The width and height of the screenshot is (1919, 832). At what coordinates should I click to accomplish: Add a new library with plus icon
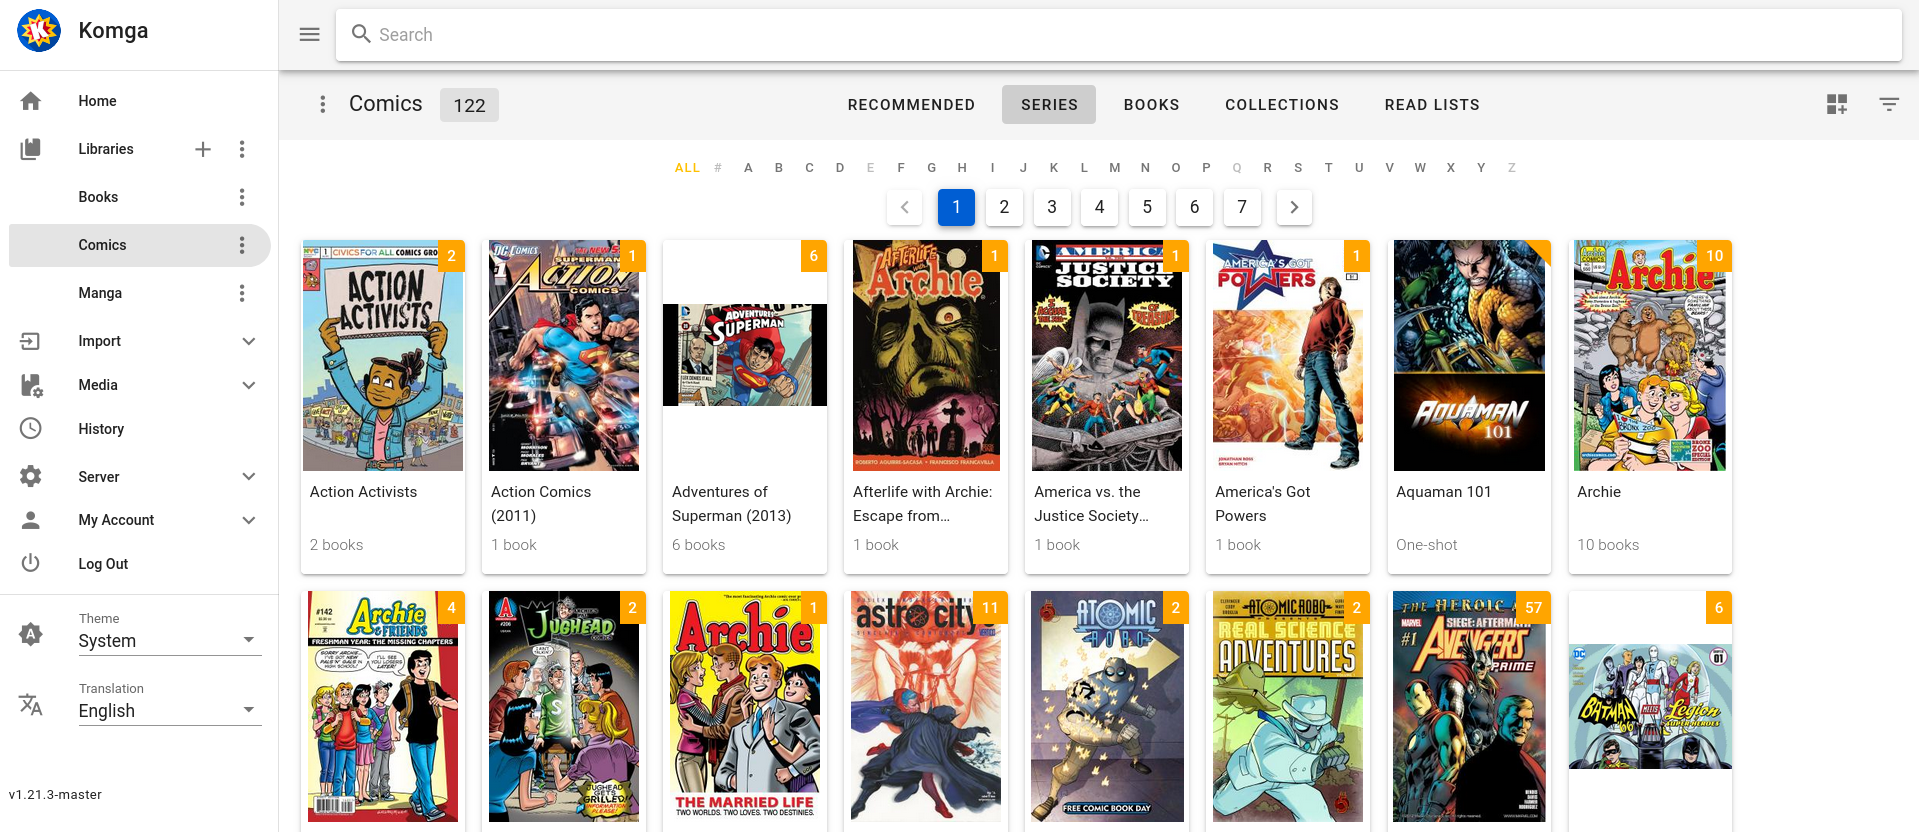pos(203,149)
